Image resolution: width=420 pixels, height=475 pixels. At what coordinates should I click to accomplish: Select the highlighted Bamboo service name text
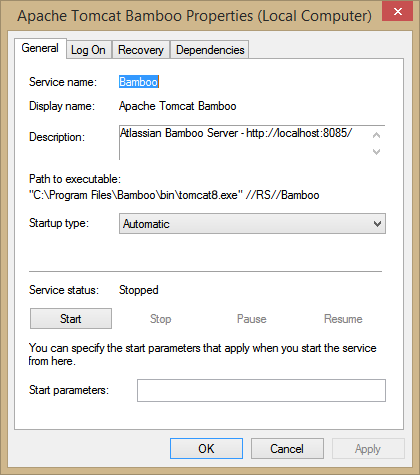coord(139,82)
